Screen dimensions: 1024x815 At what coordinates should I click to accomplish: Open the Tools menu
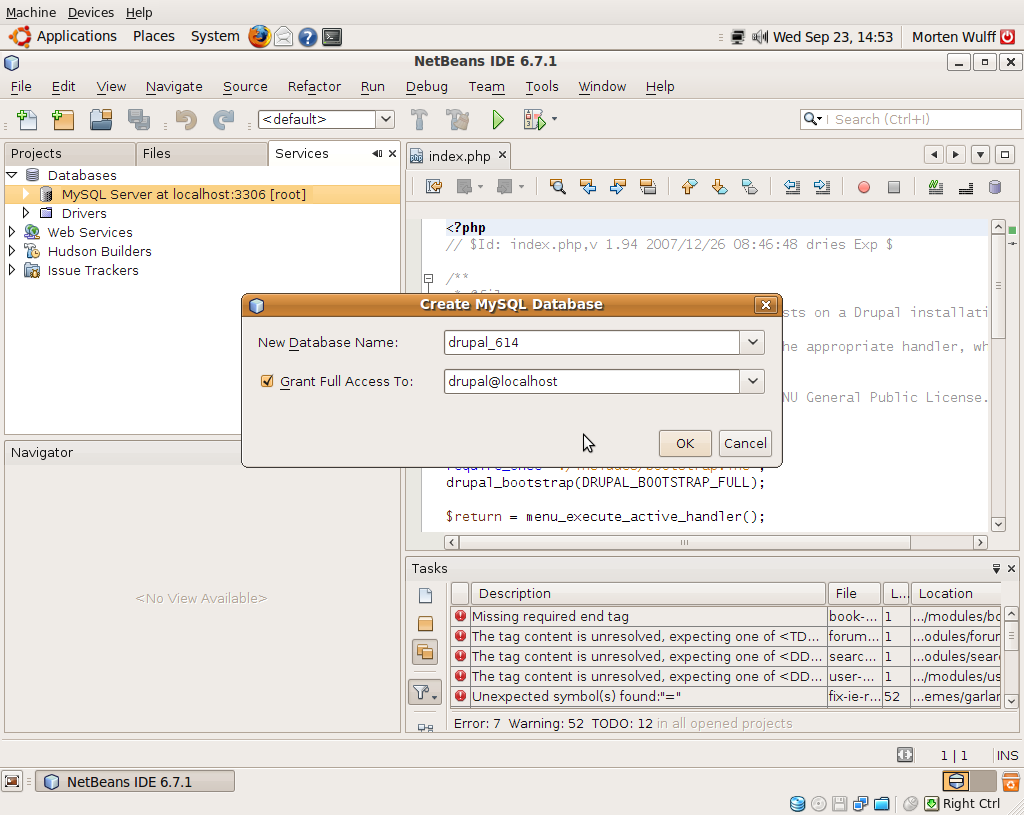541,87
